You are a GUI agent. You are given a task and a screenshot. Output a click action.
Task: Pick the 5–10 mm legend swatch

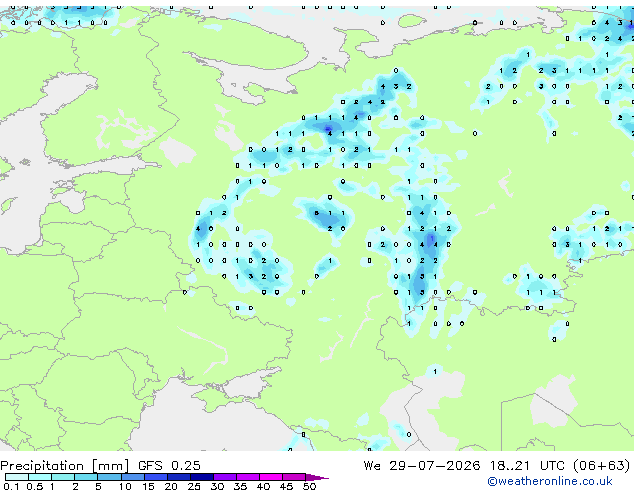pos(109,477)
